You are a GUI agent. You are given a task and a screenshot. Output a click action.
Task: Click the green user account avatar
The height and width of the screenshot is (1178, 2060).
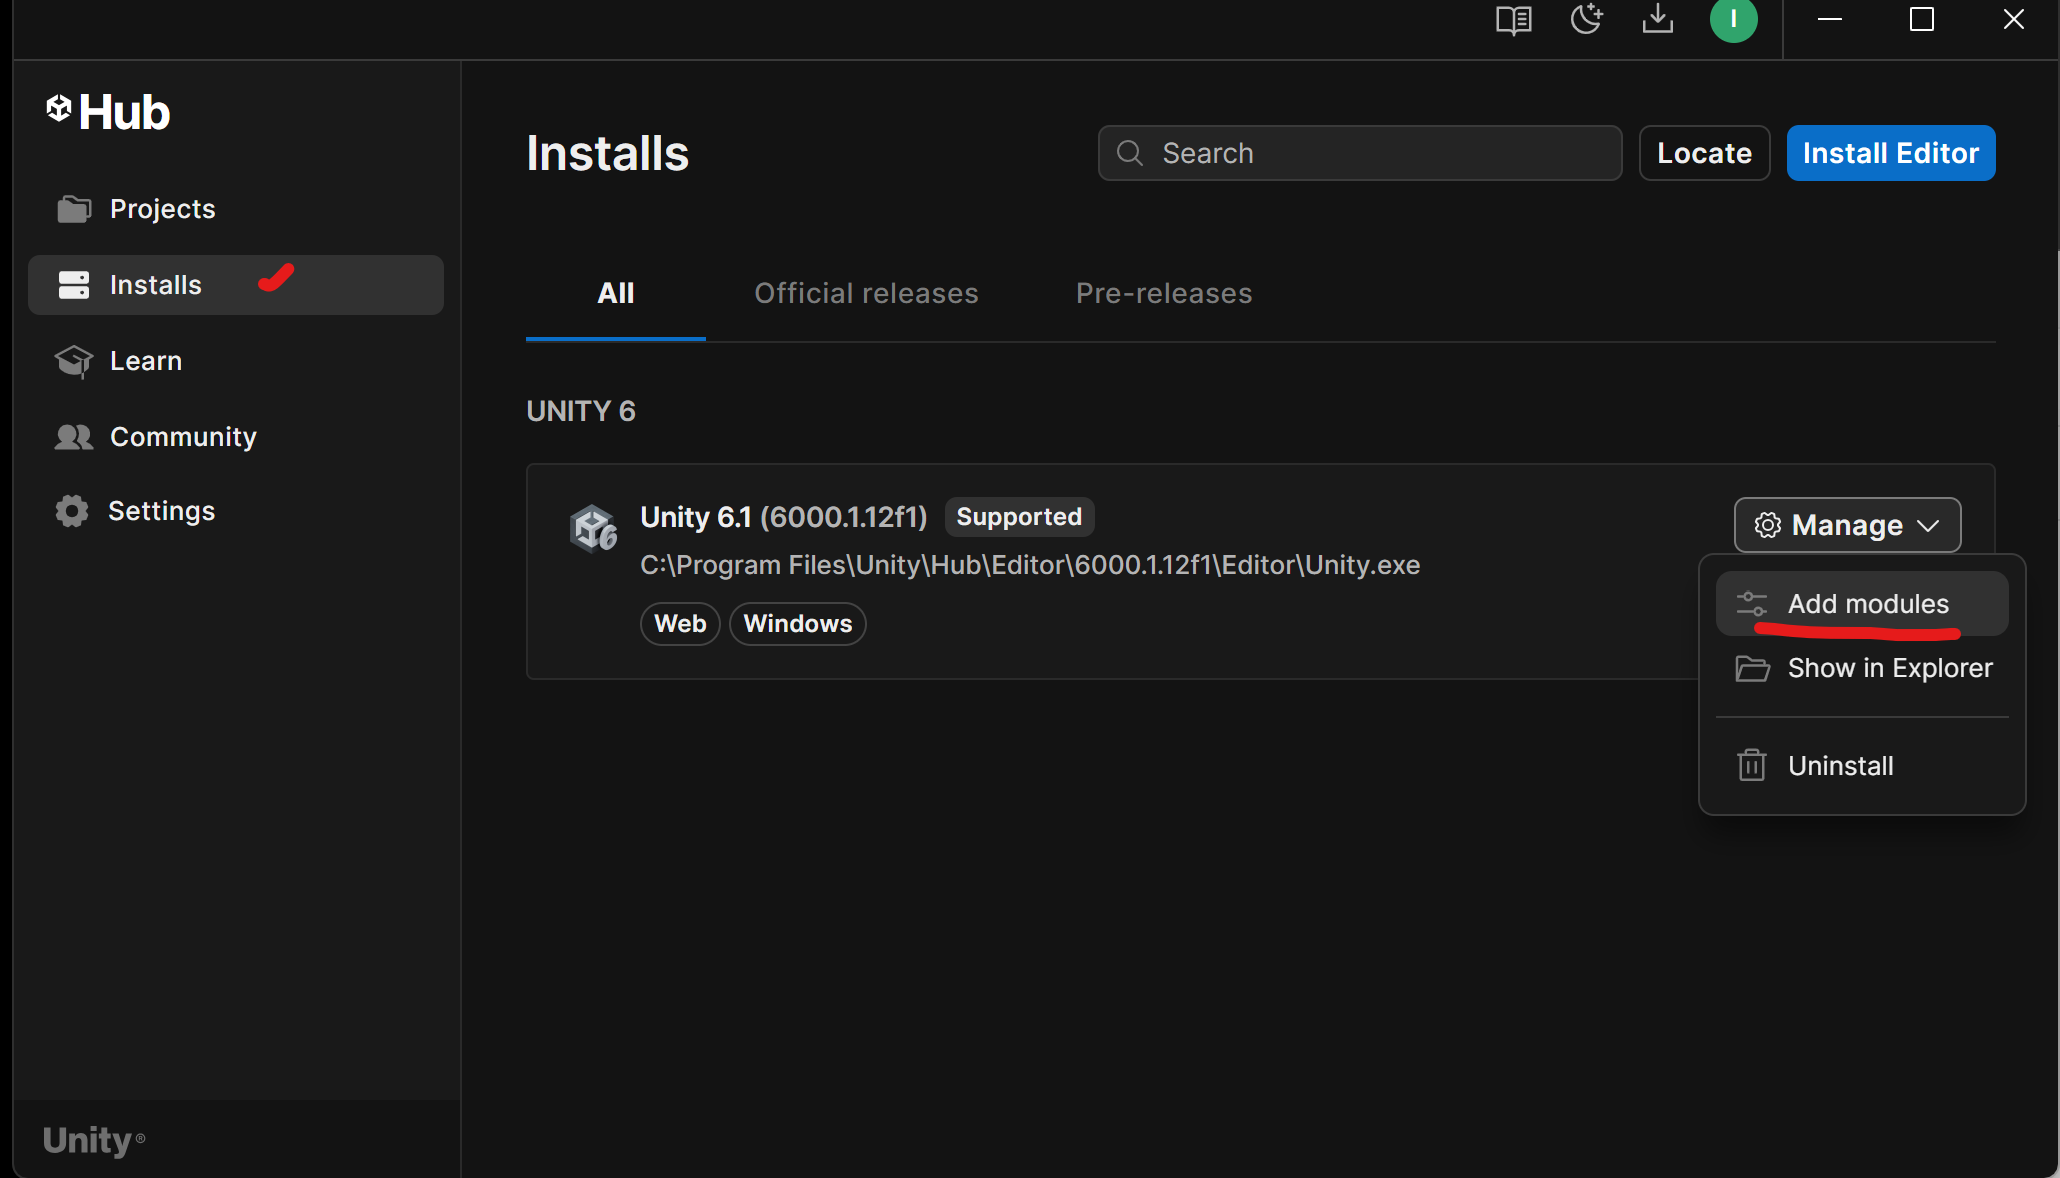1733,20
